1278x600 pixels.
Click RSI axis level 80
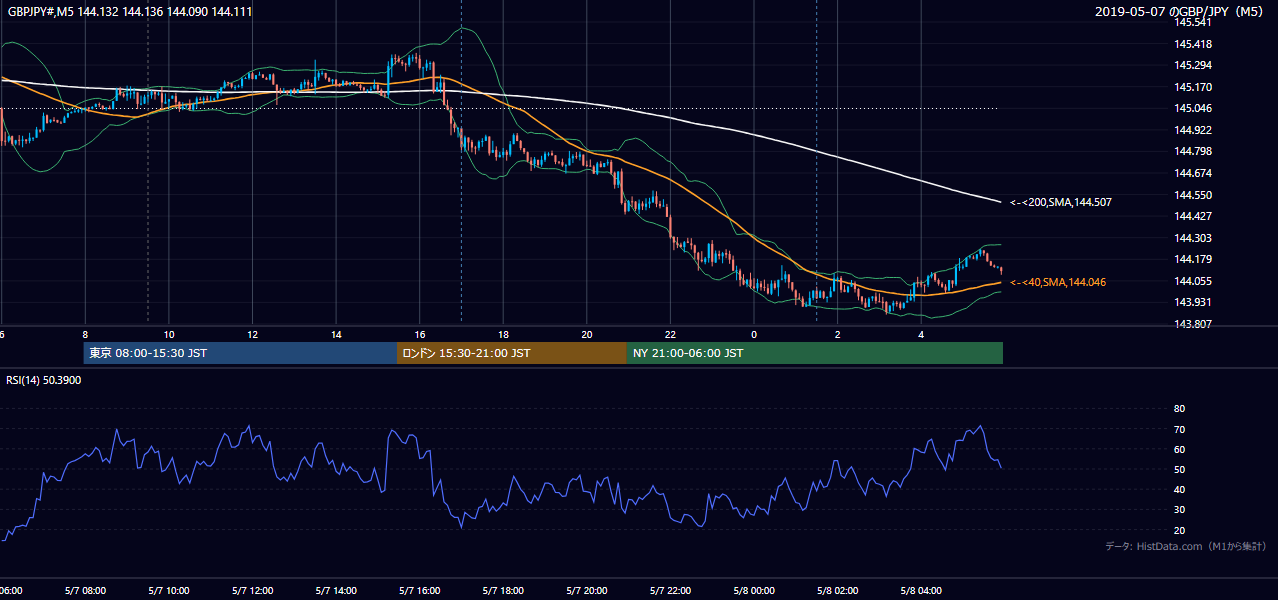(1179, 409)
